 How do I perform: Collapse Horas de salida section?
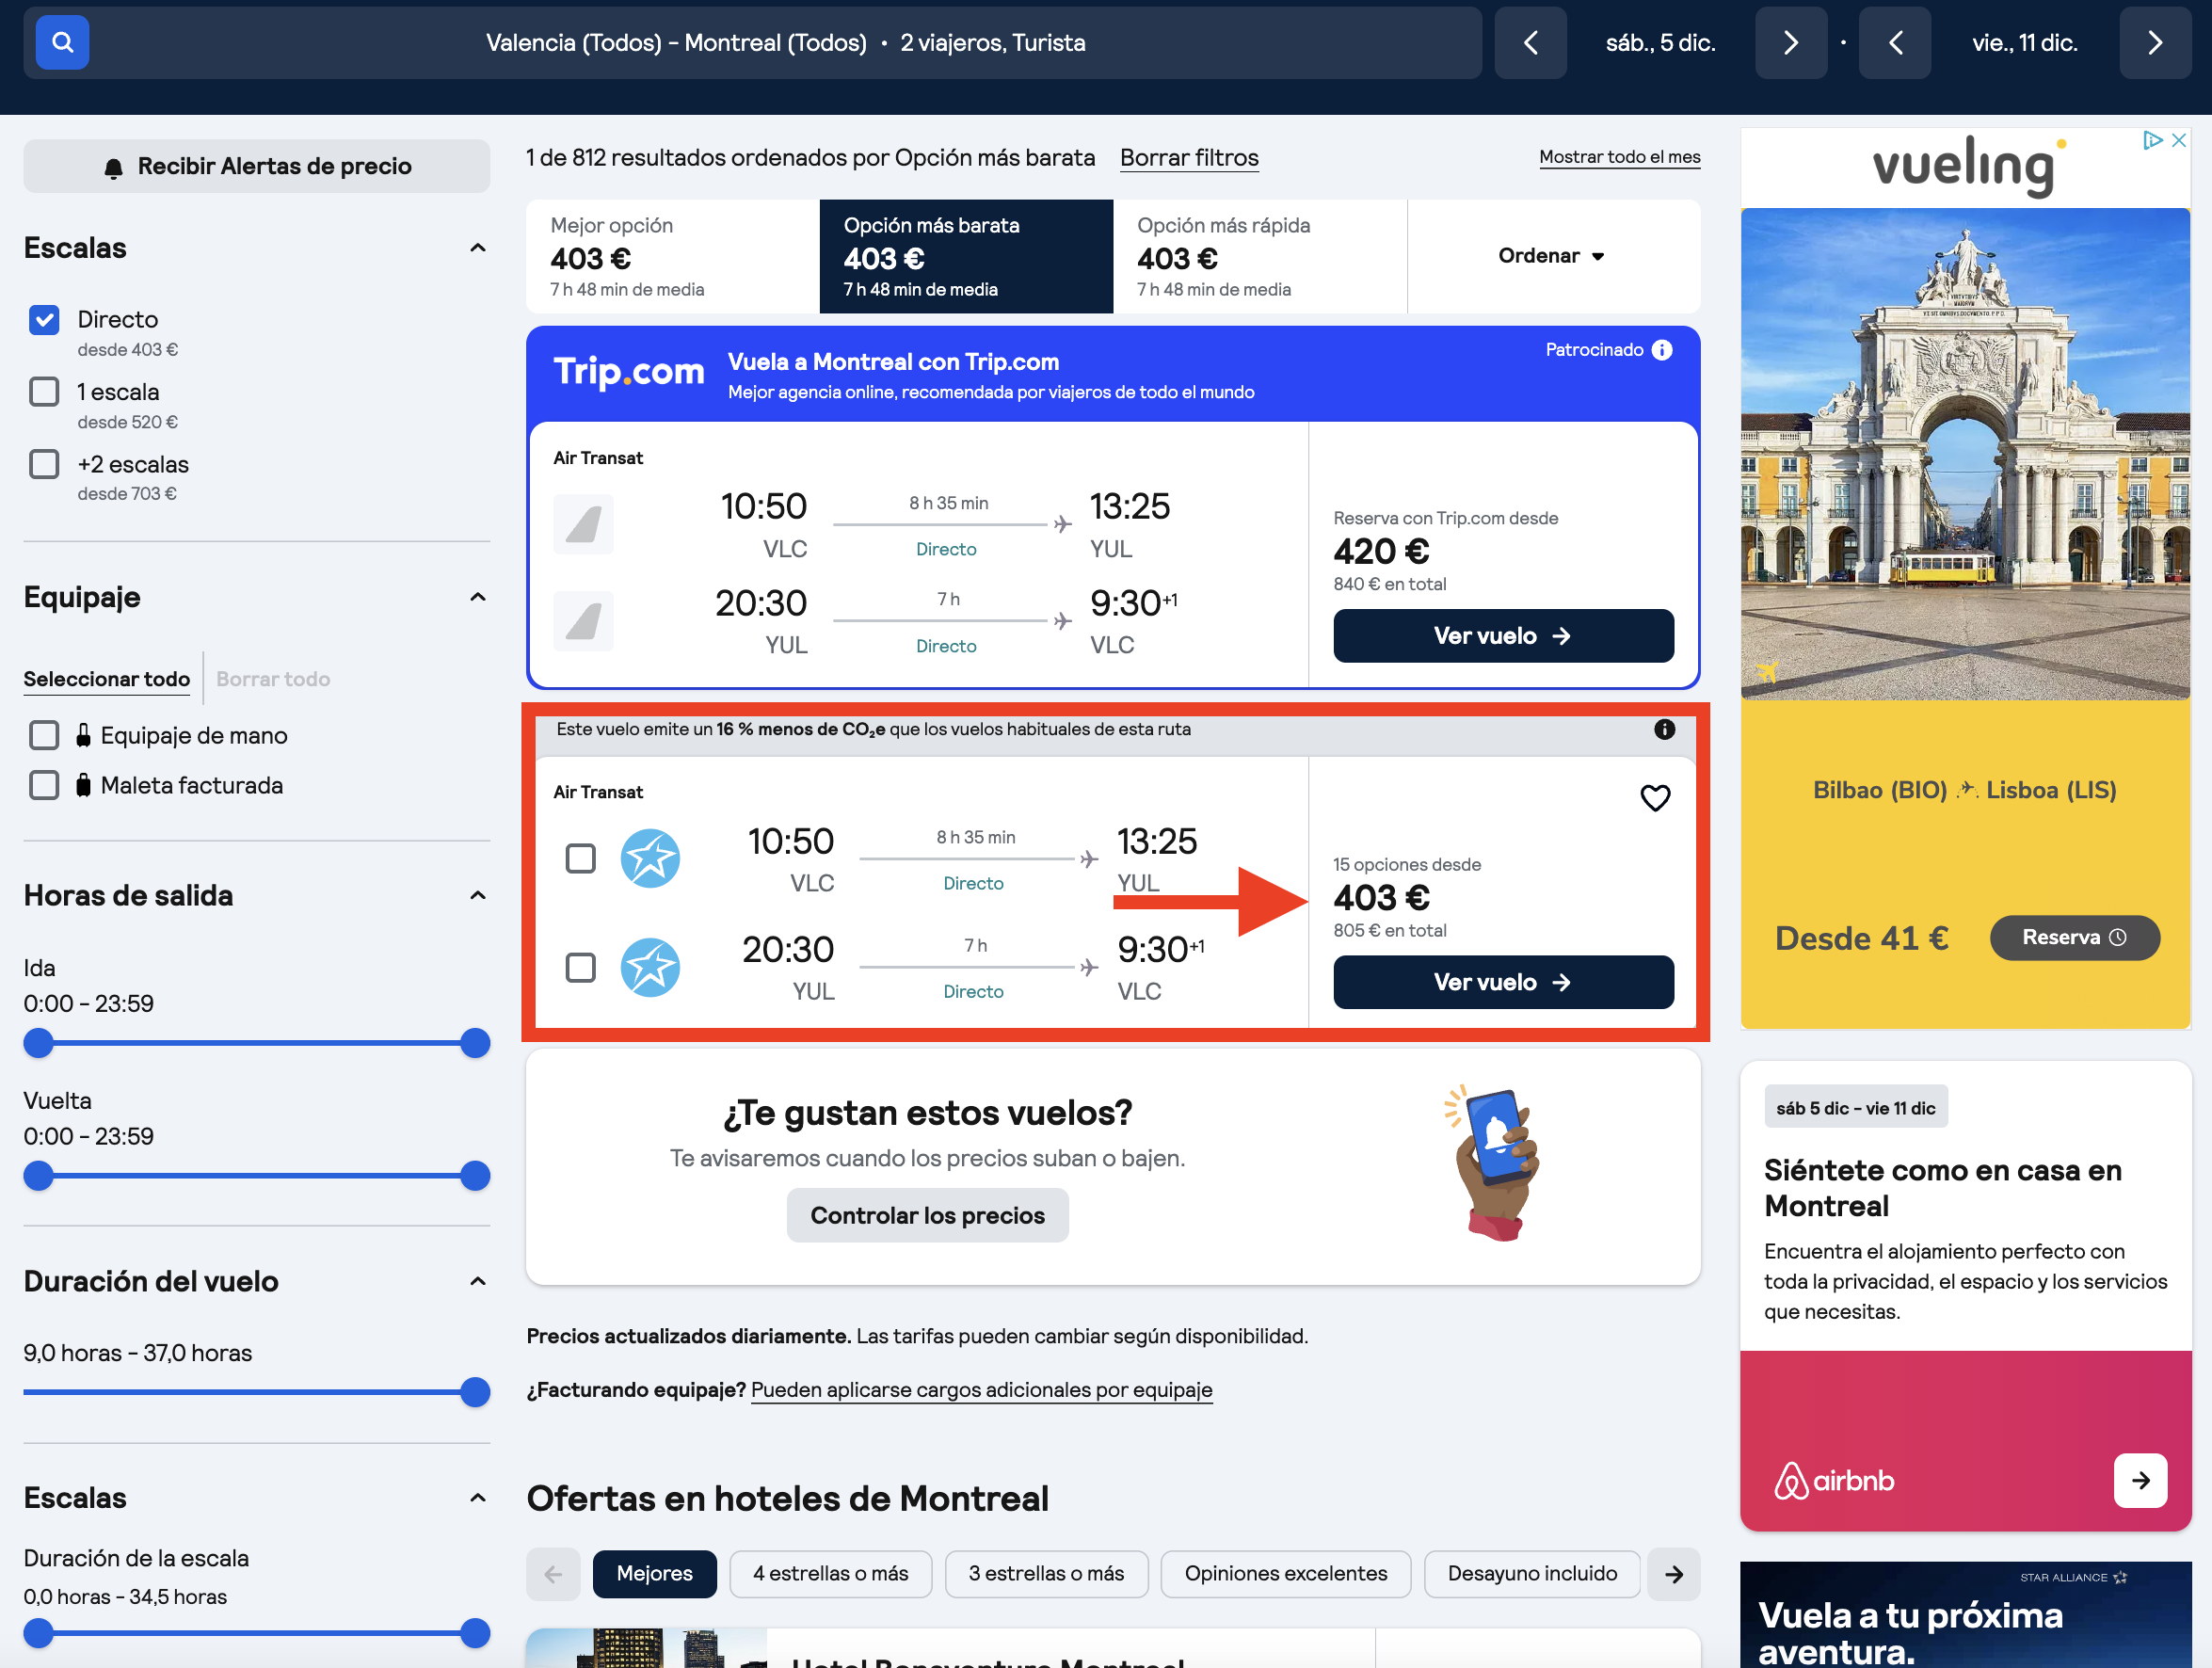(478, 895)
